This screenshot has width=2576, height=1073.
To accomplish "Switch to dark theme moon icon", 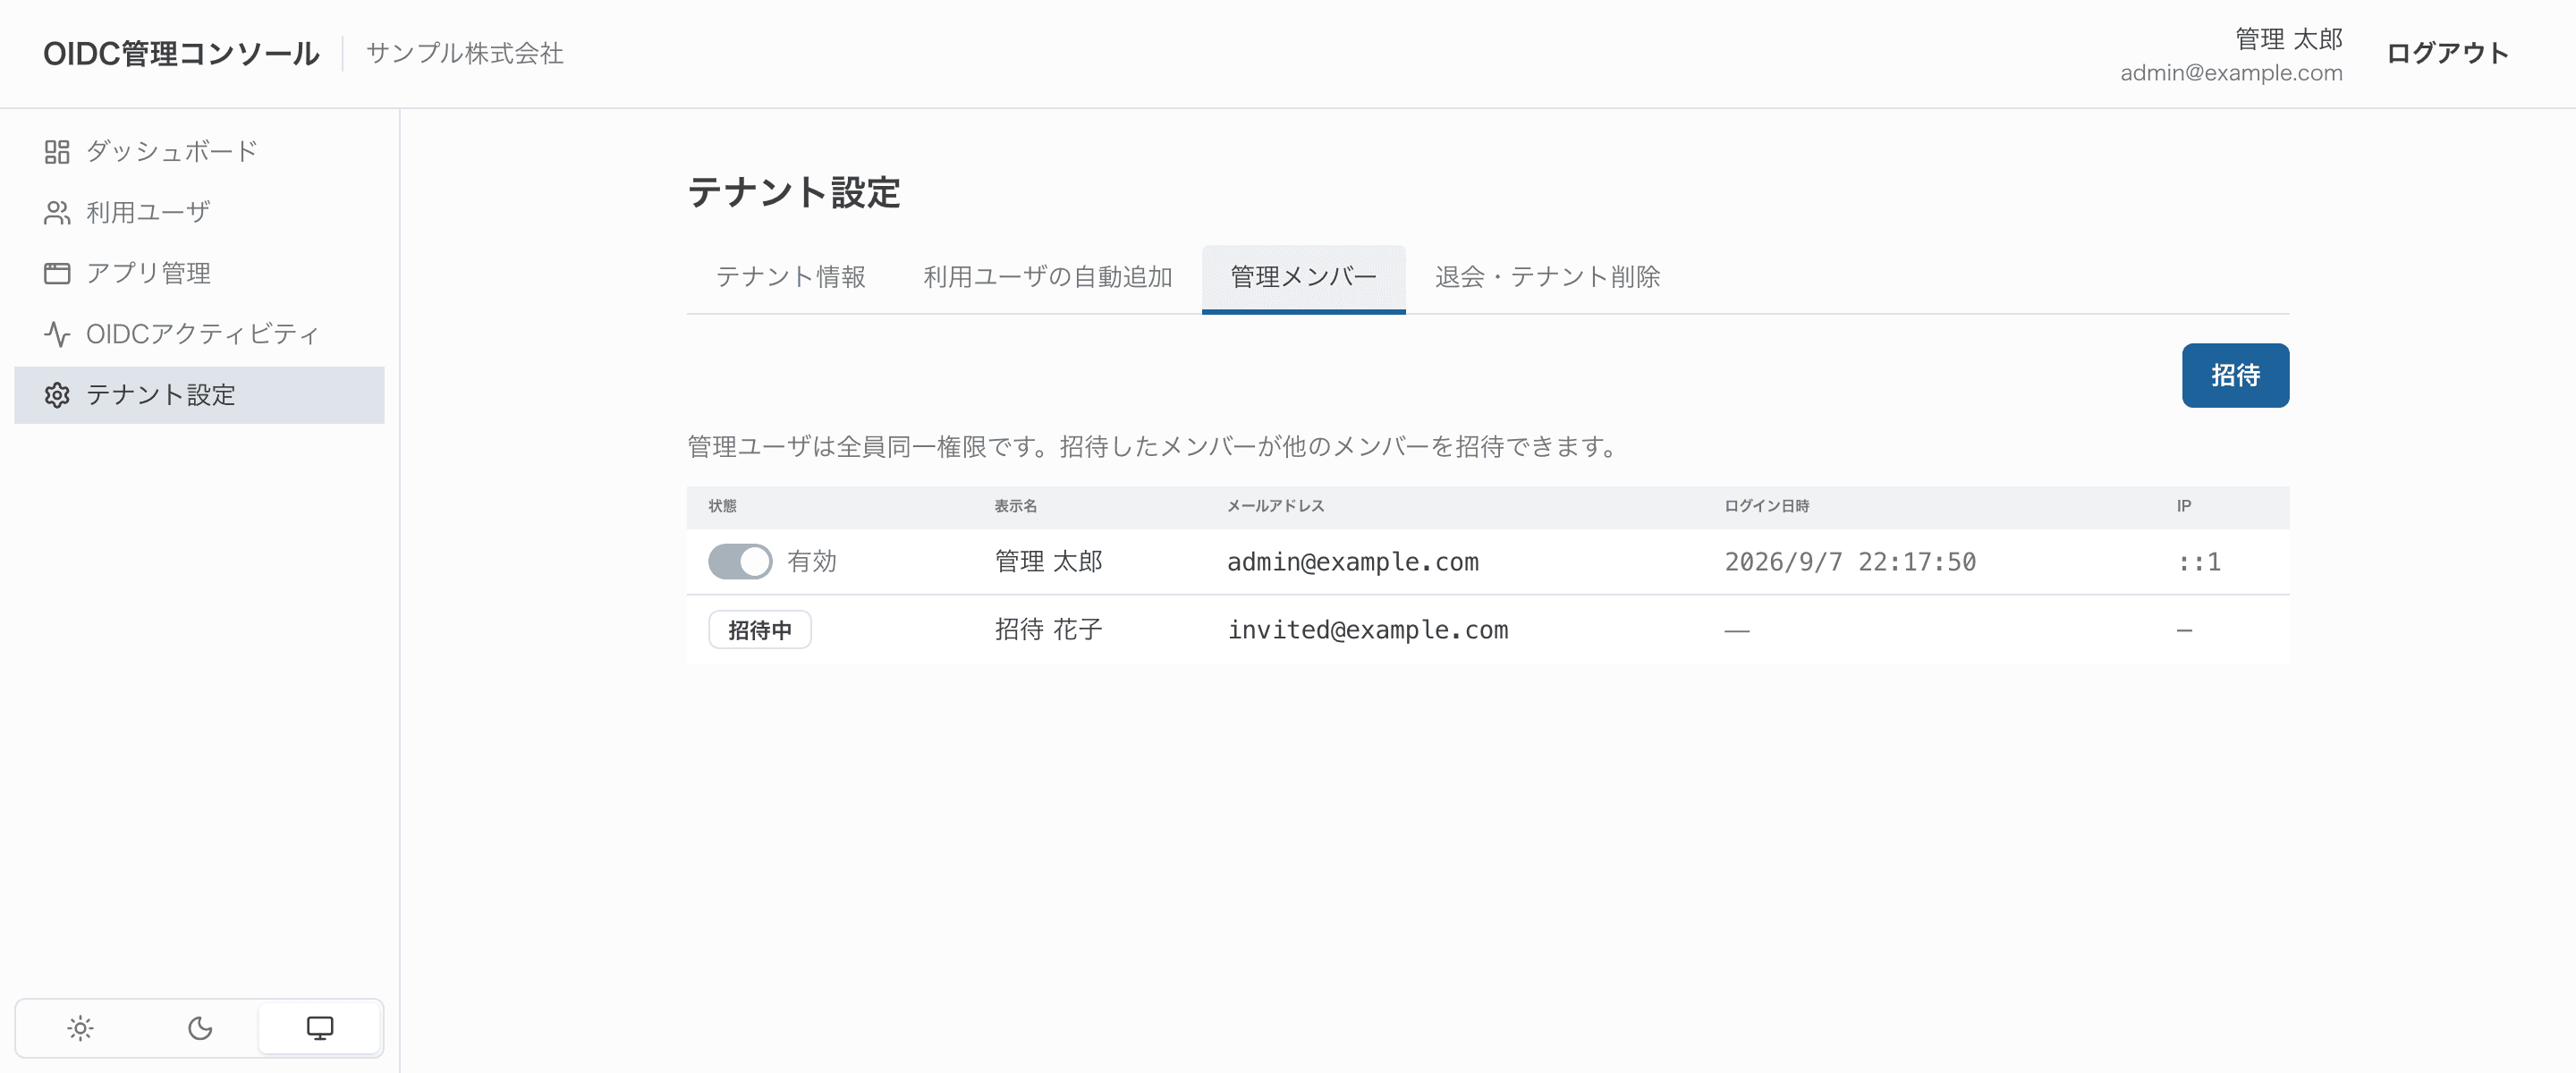I will pos(200,1028).
